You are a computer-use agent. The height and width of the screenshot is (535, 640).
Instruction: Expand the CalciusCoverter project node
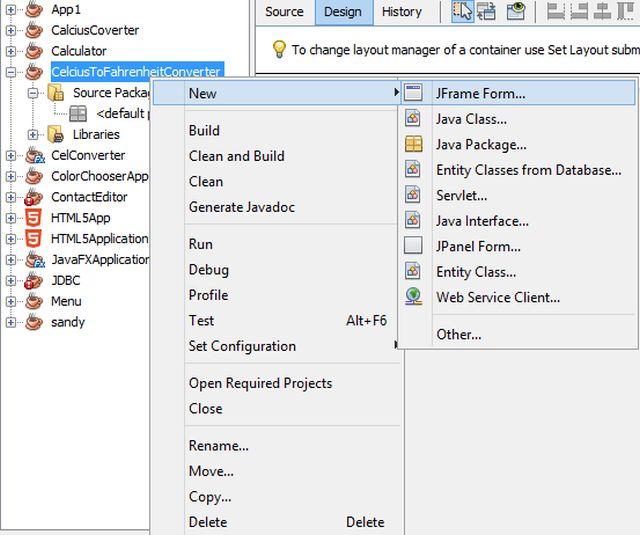point(11,30)
